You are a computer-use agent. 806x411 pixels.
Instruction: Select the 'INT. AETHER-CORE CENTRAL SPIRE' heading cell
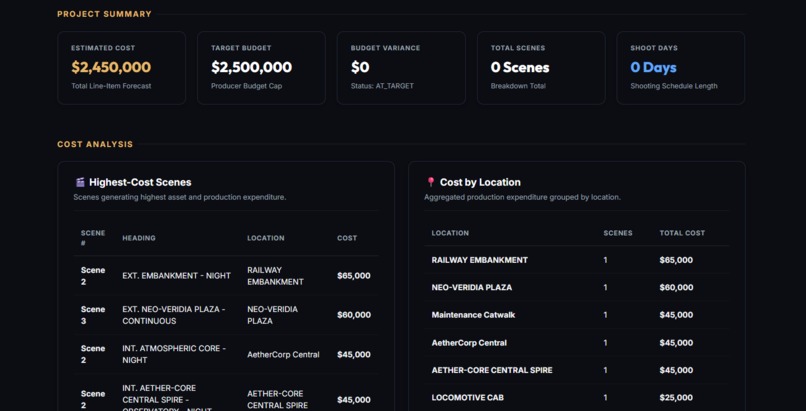click(167, 399)
